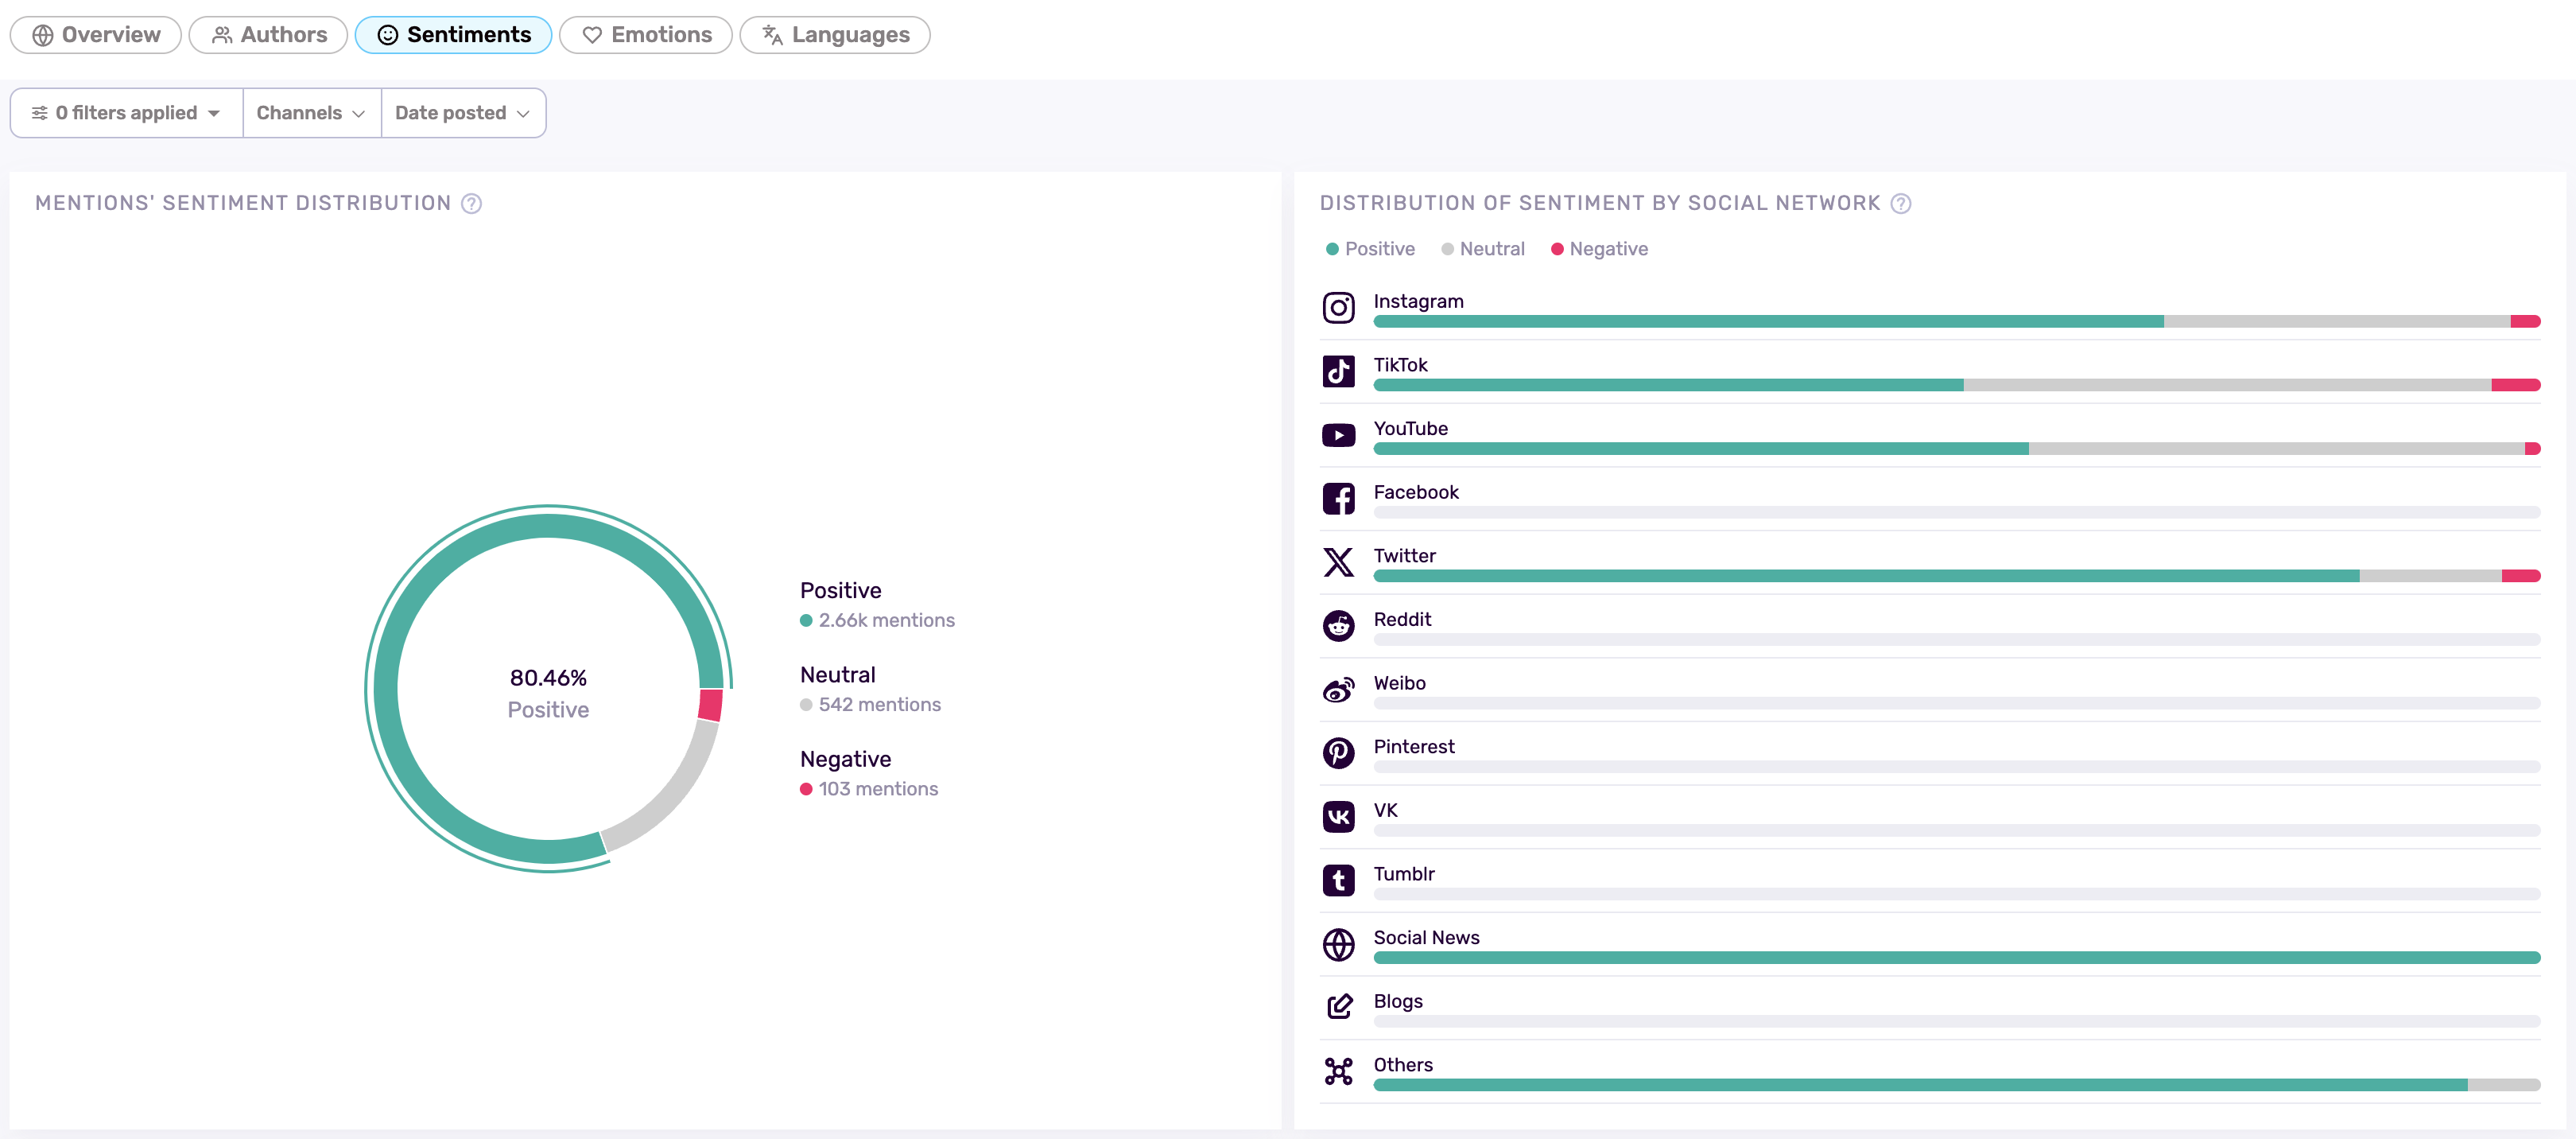
Task: Click the Instagram network icon
Action: point(1339,307)
